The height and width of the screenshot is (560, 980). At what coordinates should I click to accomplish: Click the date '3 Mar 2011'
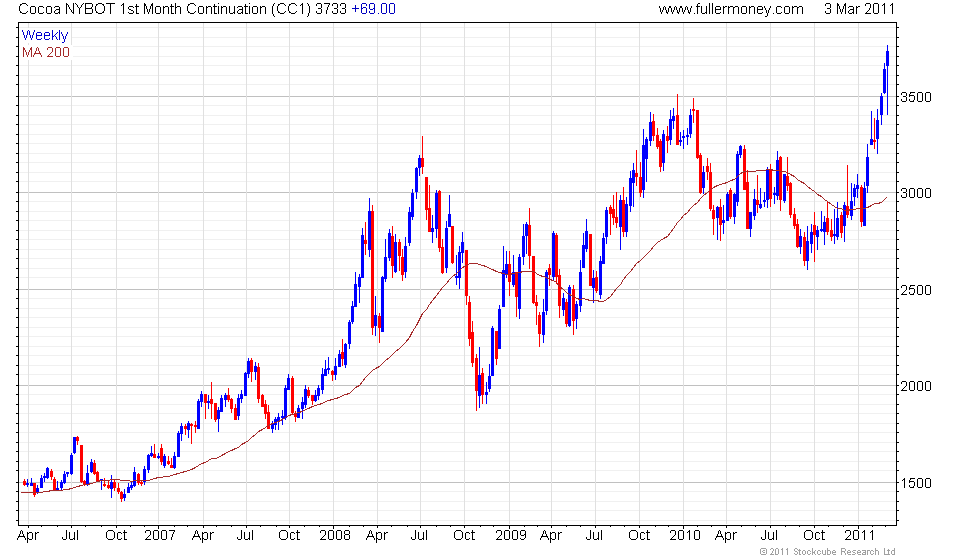859,9
